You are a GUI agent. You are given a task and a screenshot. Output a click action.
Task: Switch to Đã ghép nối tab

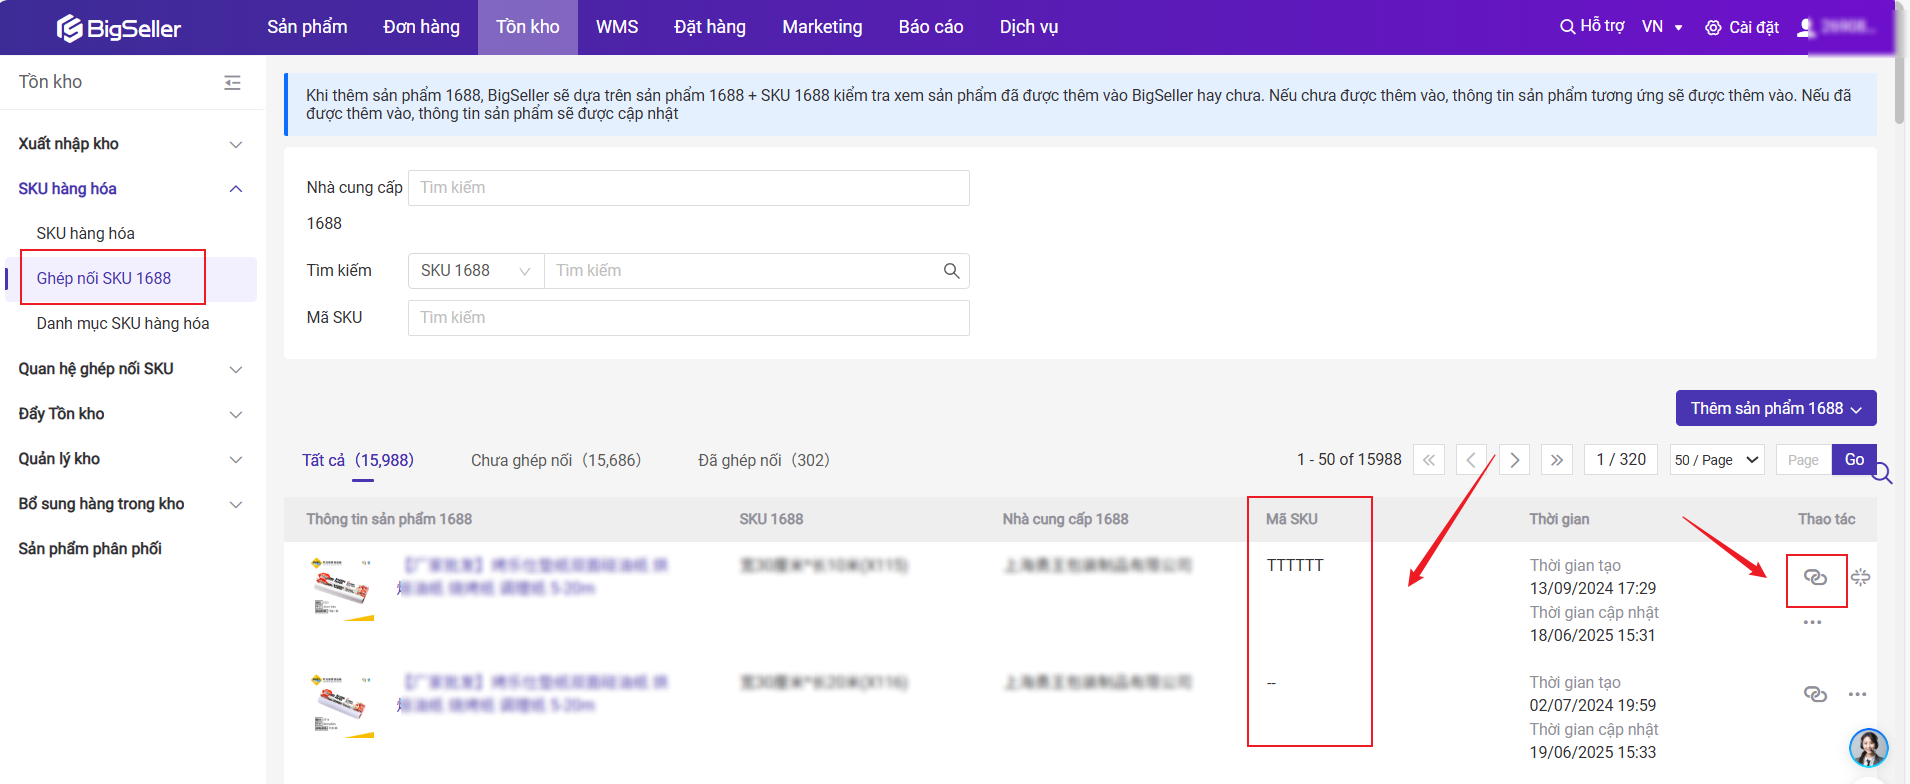point(764,460)
